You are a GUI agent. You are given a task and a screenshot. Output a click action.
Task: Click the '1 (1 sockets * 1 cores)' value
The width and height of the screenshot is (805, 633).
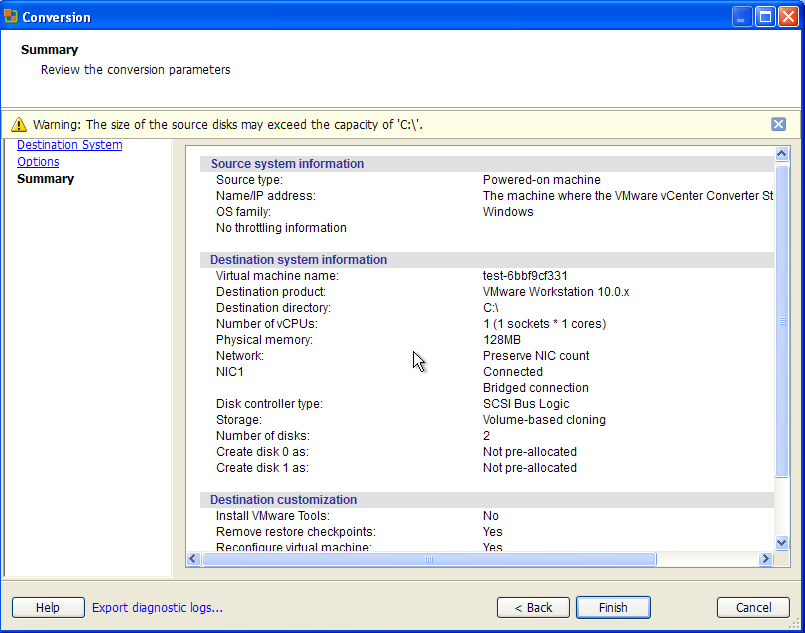tap(545, 324)
